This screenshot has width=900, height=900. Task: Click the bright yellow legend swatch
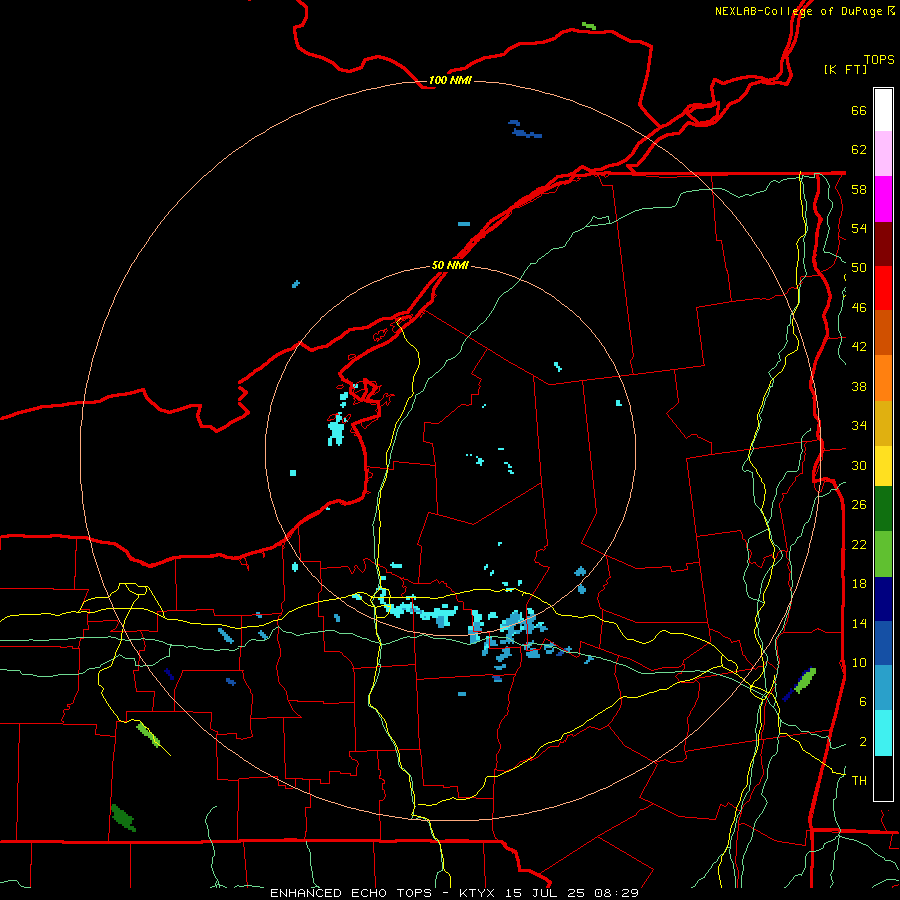(x=883, y=466)
